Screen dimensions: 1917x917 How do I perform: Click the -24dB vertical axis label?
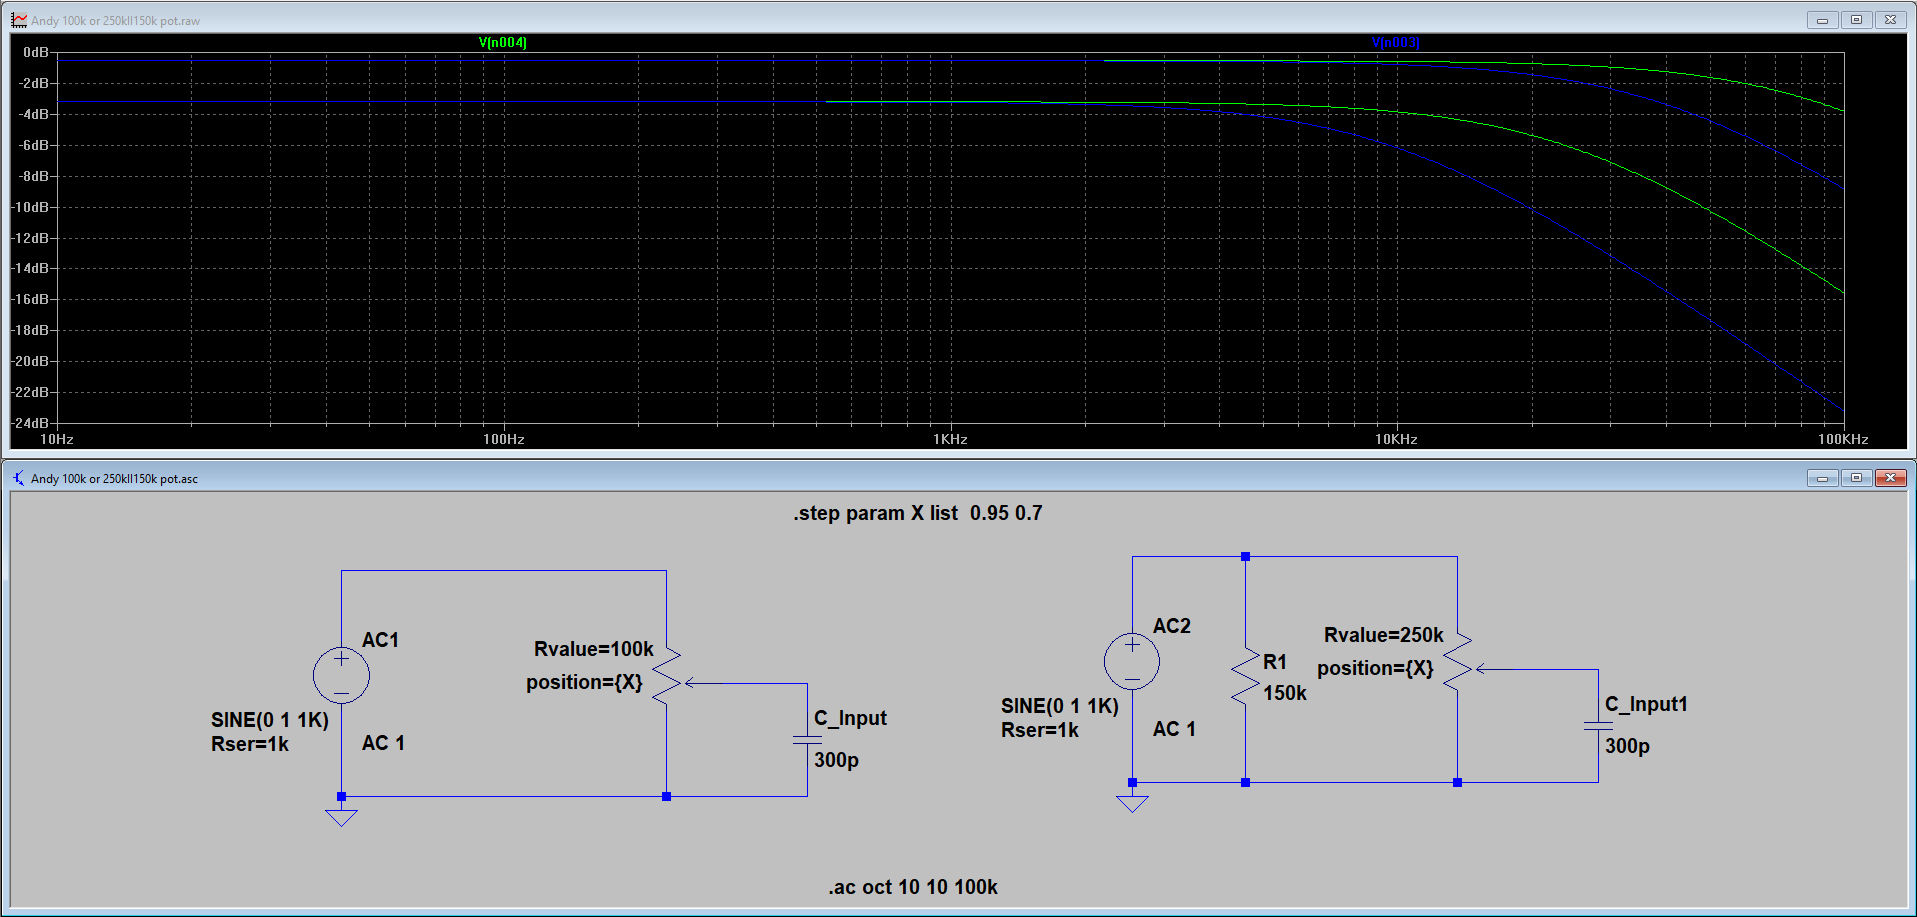coord(30,423)
